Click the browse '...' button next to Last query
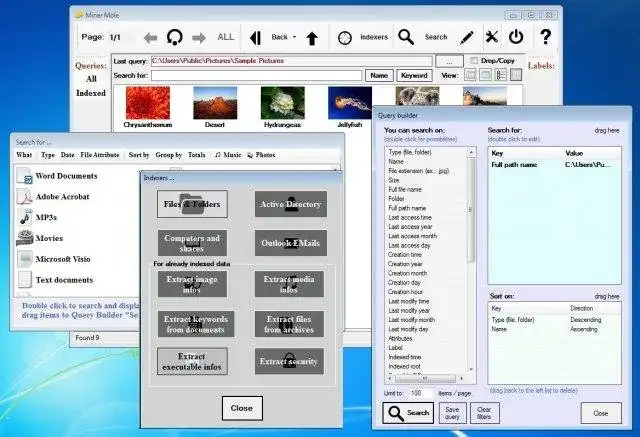640x437 pixels. [x=449, y=61]
